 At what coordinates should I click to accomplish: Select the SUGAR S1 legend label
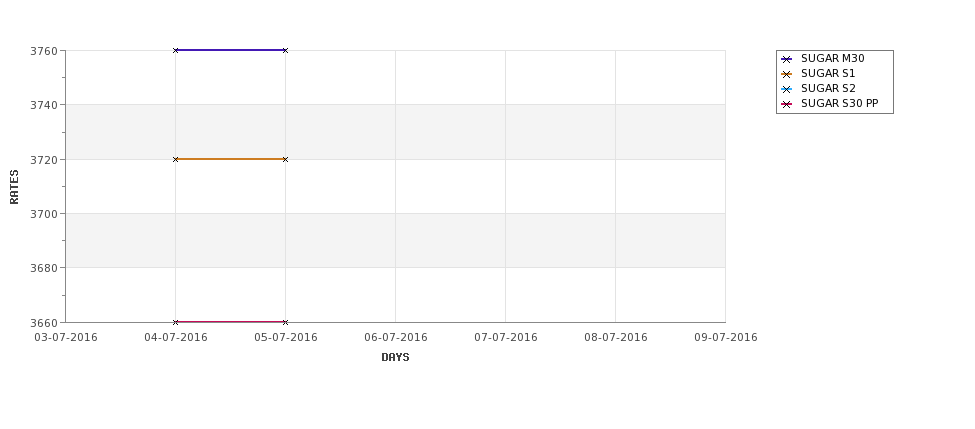827,74
